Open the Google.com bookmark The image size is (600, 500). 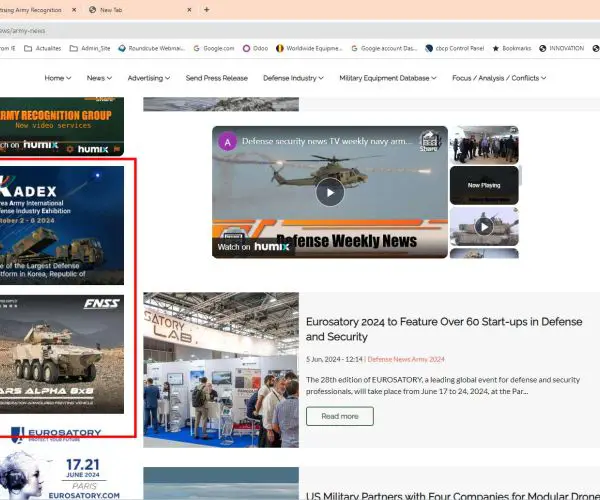pyautogui.click(x=215, y=47)
